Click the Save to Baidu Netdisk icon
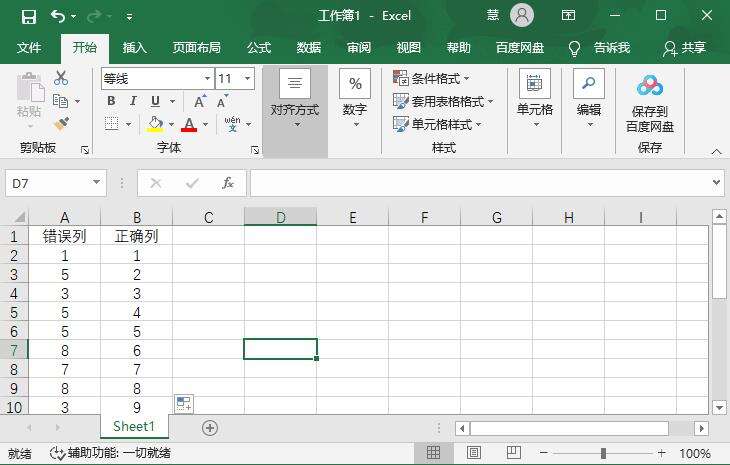This screenshot has height=465, width=730. (x=649, y=86)
